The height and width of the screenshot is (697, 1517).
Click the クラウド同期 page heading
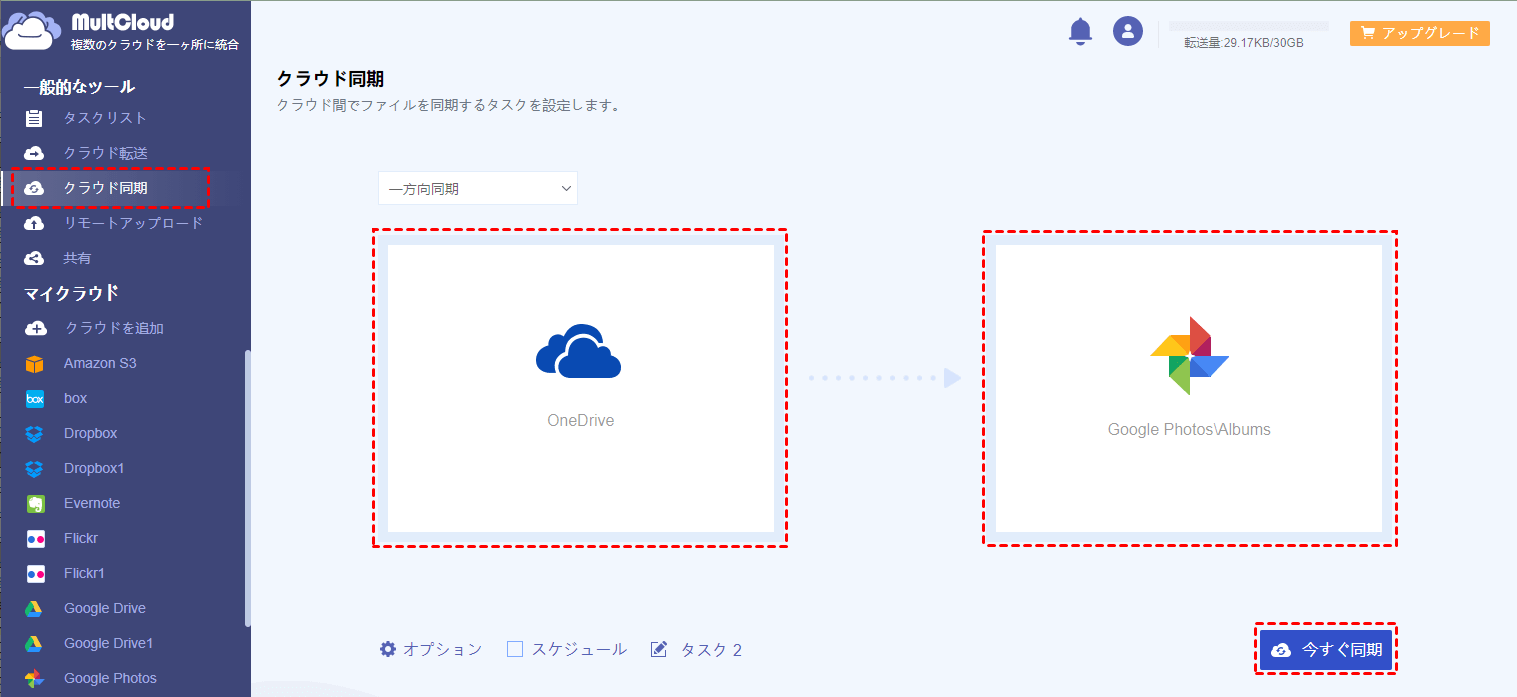click(x=330, y=79)
